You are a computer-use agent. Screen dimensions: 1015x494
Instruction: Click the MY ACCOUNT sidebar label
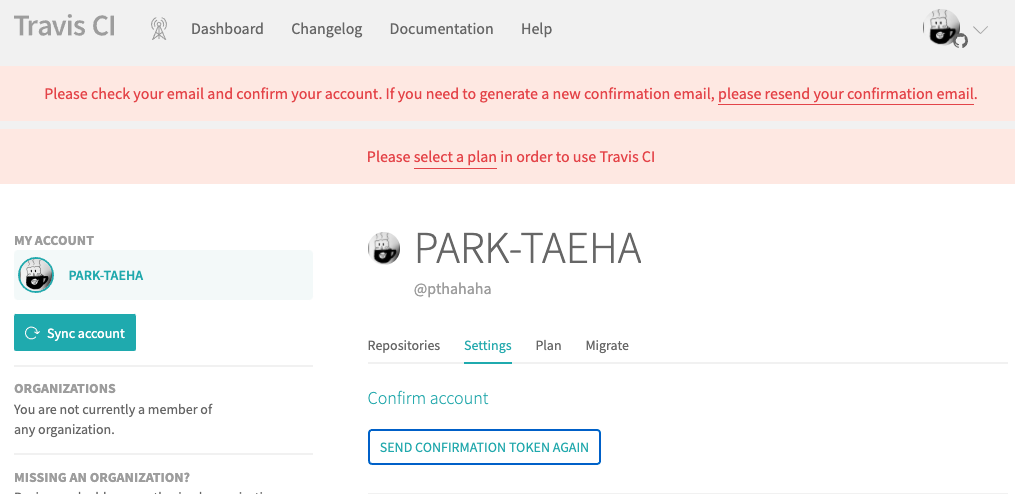click(x=54, y=240)
